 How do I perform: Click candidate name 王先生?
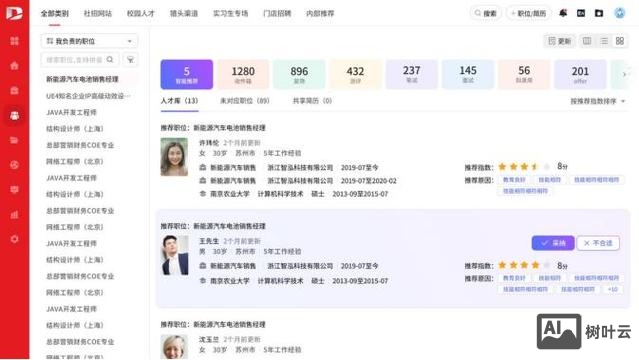pyautogui.click(x=209, y=241)
